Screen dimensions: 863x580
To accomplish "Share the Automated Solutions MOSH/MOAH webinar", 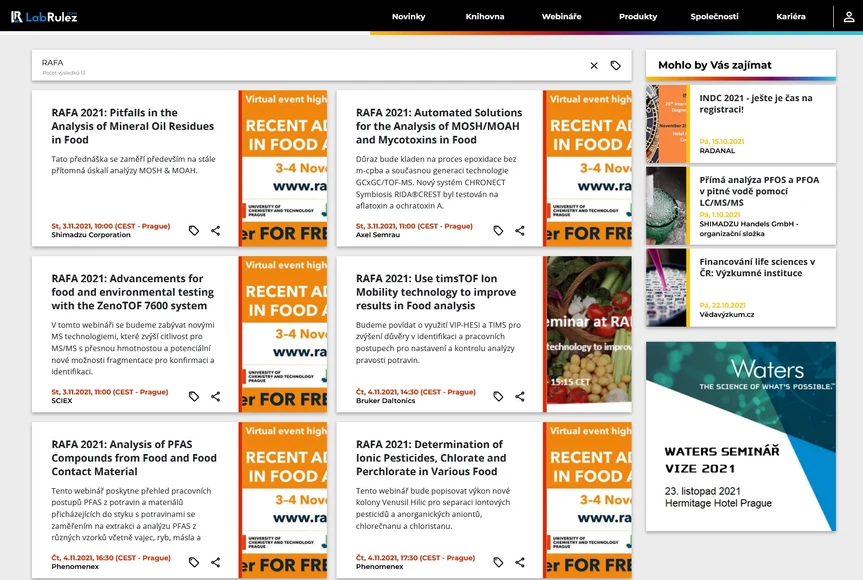I will (x=520, y=231).
